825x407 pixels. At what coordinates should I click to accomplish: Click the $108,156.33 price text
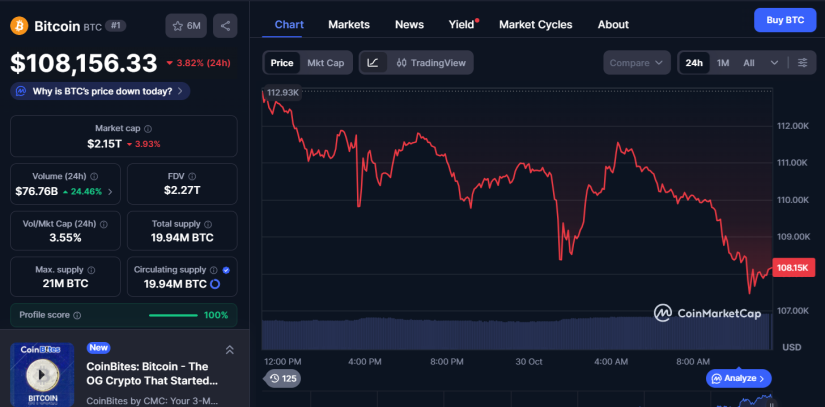pyautogui.click(x=84, y=63)
